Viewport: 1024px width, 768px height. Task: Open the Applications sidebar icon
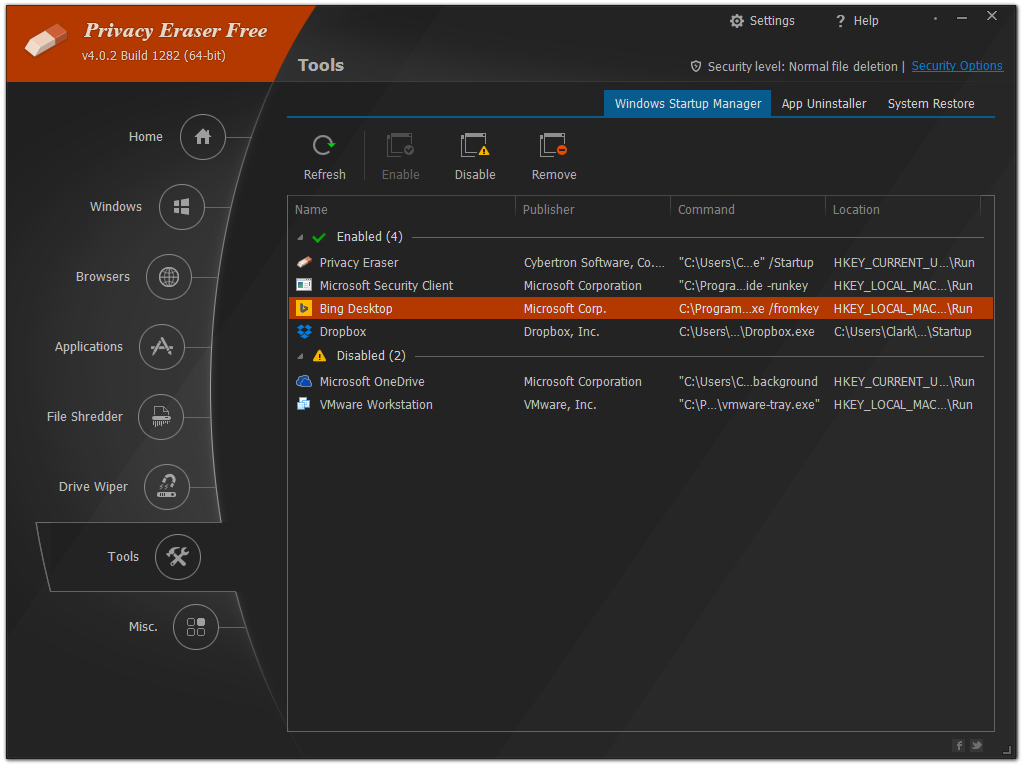(x=162, y=347)
